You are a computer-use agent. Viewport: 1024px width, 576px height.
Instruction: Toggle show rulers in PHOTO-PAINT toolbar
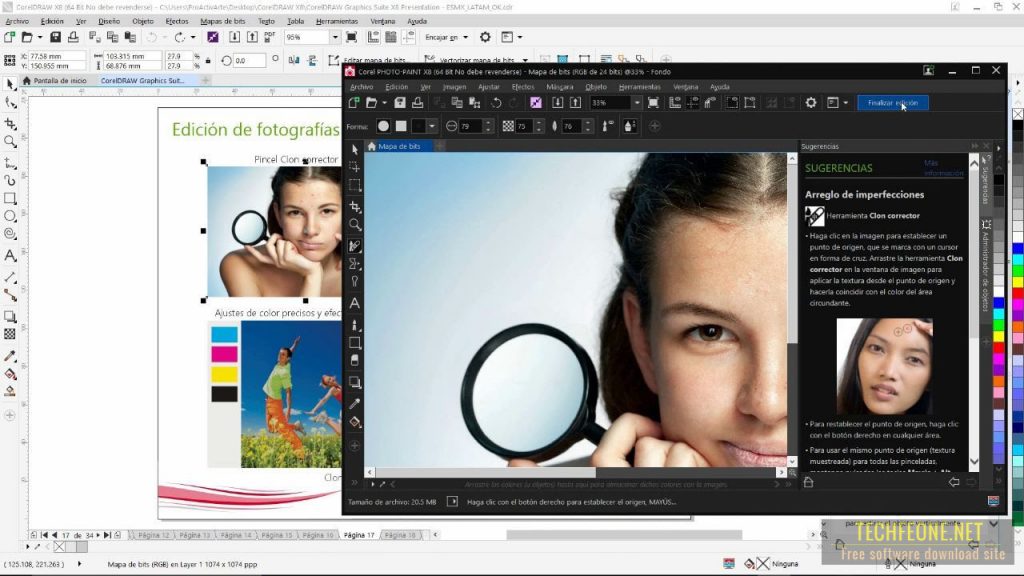[x=675, y=103]
